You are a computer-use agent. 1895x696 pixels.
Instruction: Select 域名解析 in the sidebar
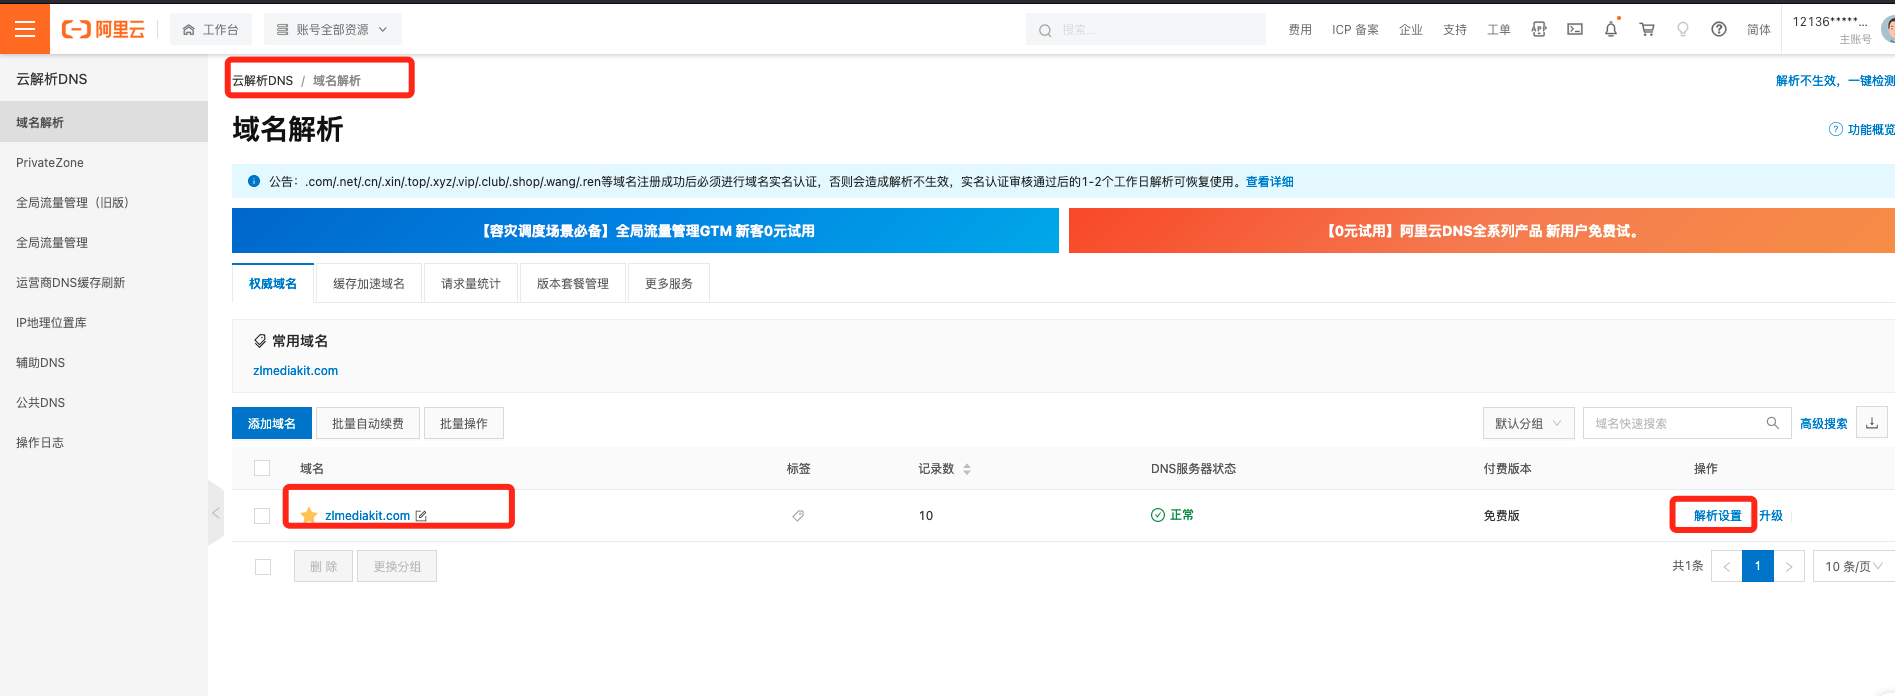104,122
